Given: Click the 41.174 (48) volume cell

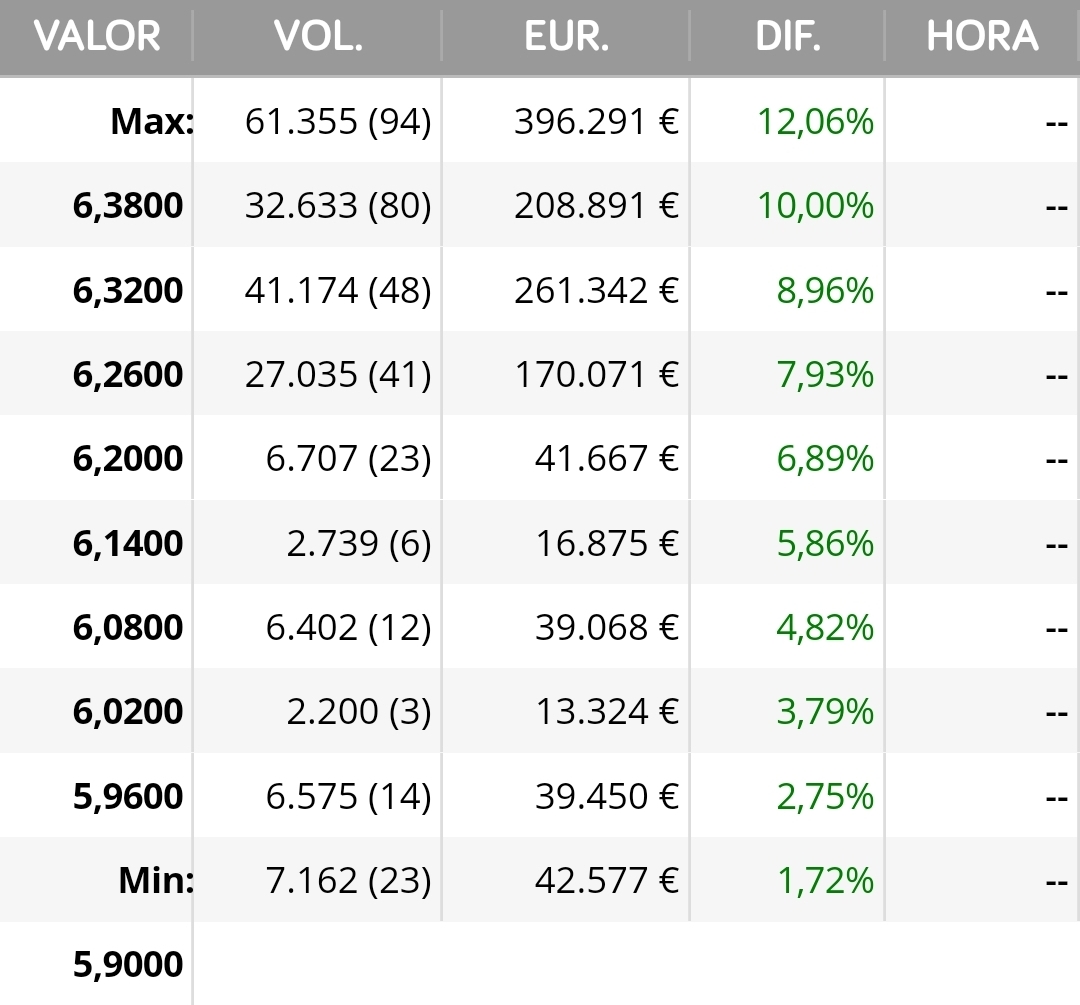Looking at the screenshot, I should click(337, 291).
